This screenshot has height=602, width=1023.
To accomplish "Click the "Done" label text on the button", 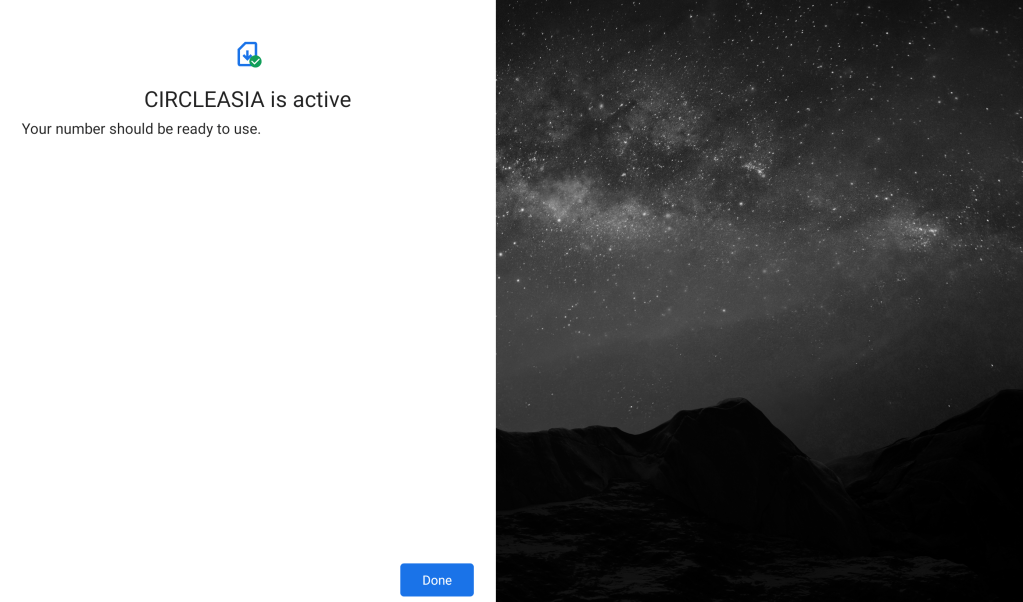I will pos(436,580).
